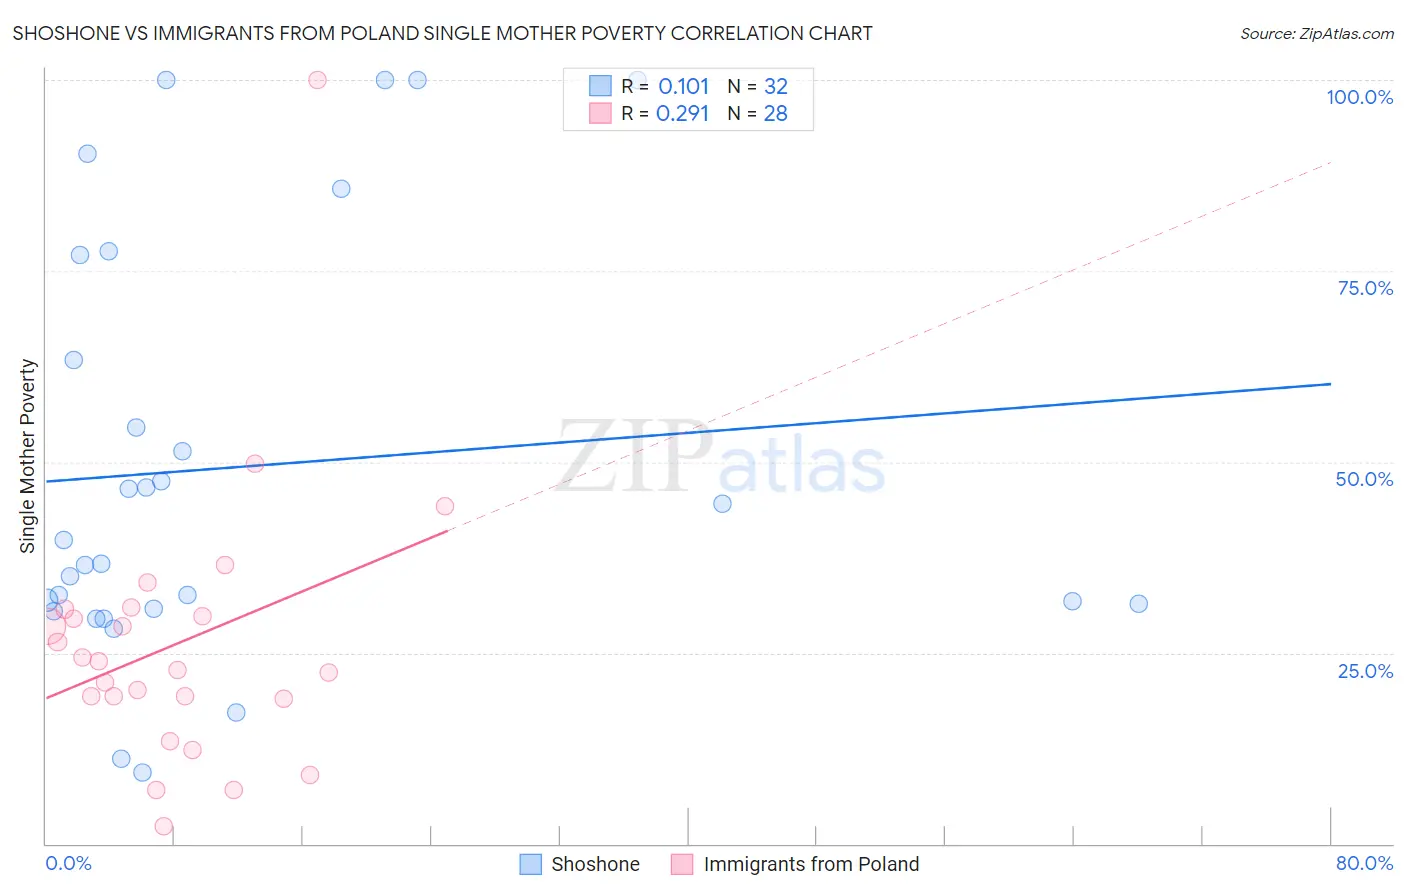Screen dimensions: 1406x892
Task: Click the blue swatch beside R = 0.101
Action: coord(600,86)
